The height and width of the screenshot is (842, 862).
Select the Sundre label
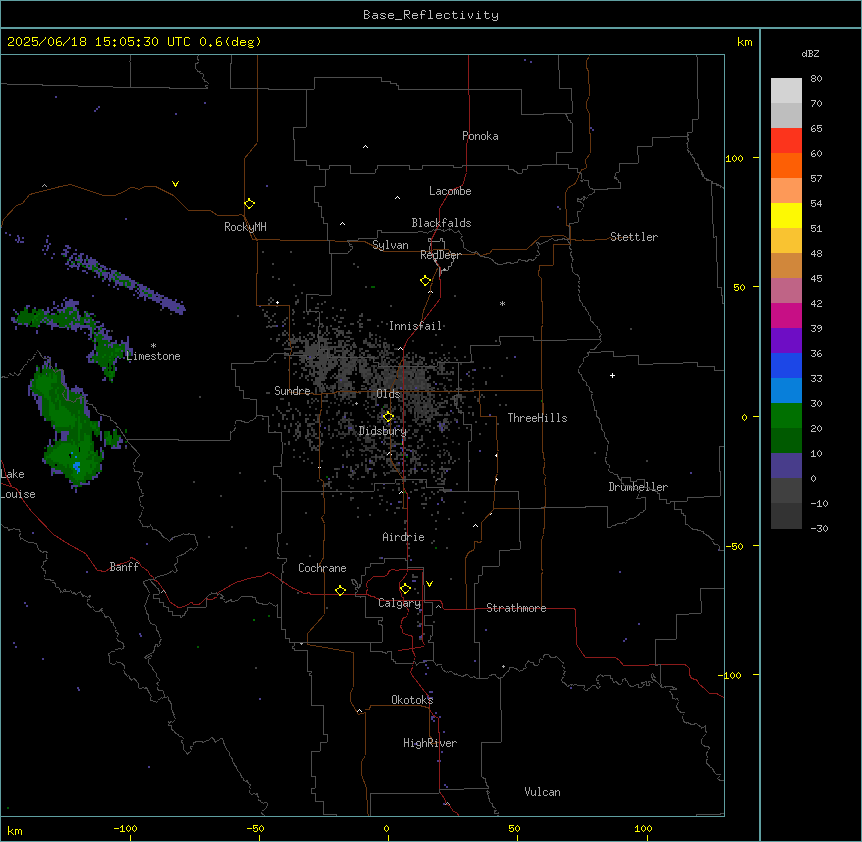(292, 391)
